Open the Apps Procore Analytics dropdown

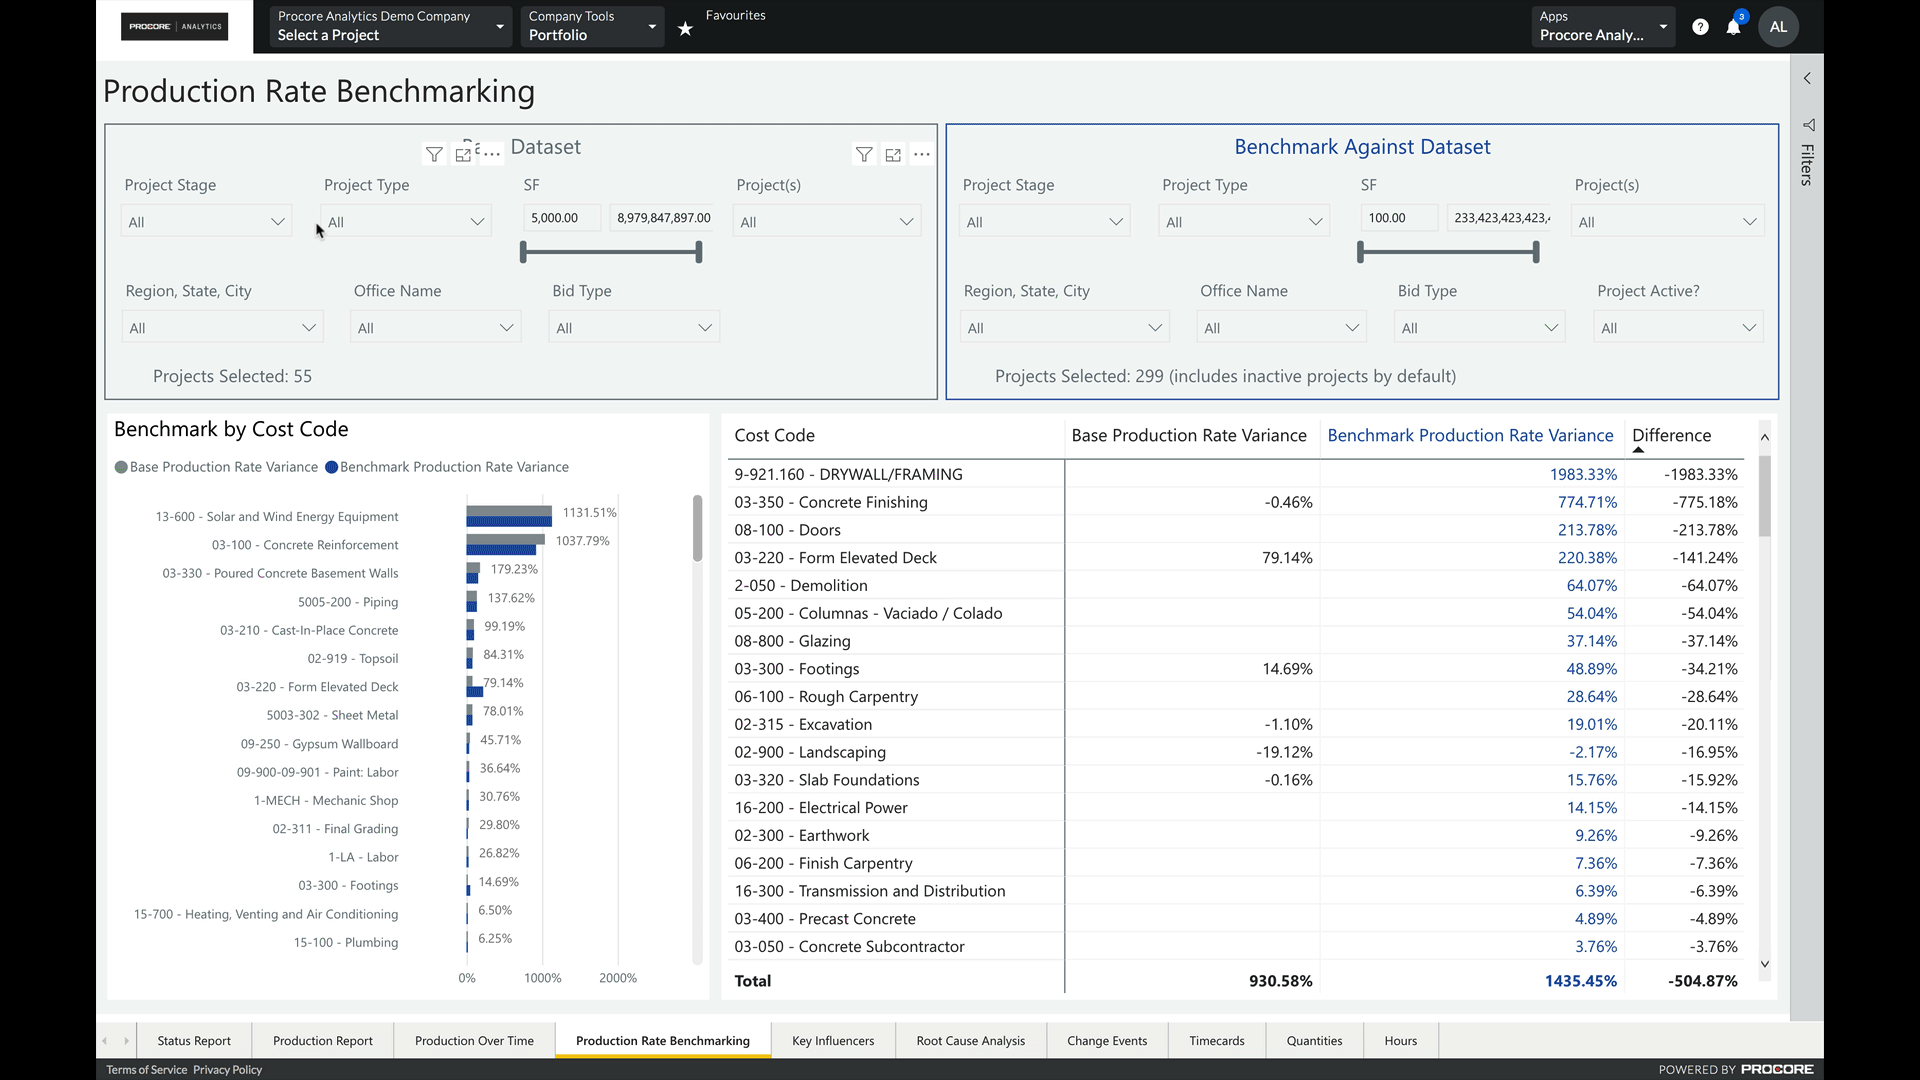[x=1603, y=26]
